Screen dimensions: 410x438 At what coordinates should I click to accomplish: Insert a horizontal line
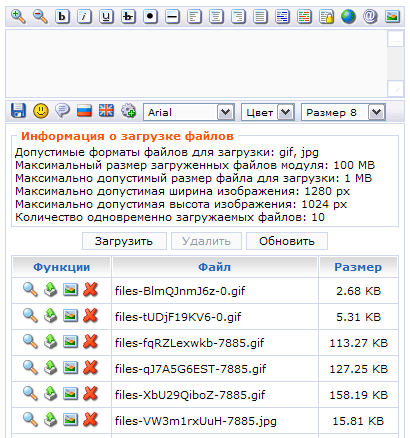(x=172, y=16)
